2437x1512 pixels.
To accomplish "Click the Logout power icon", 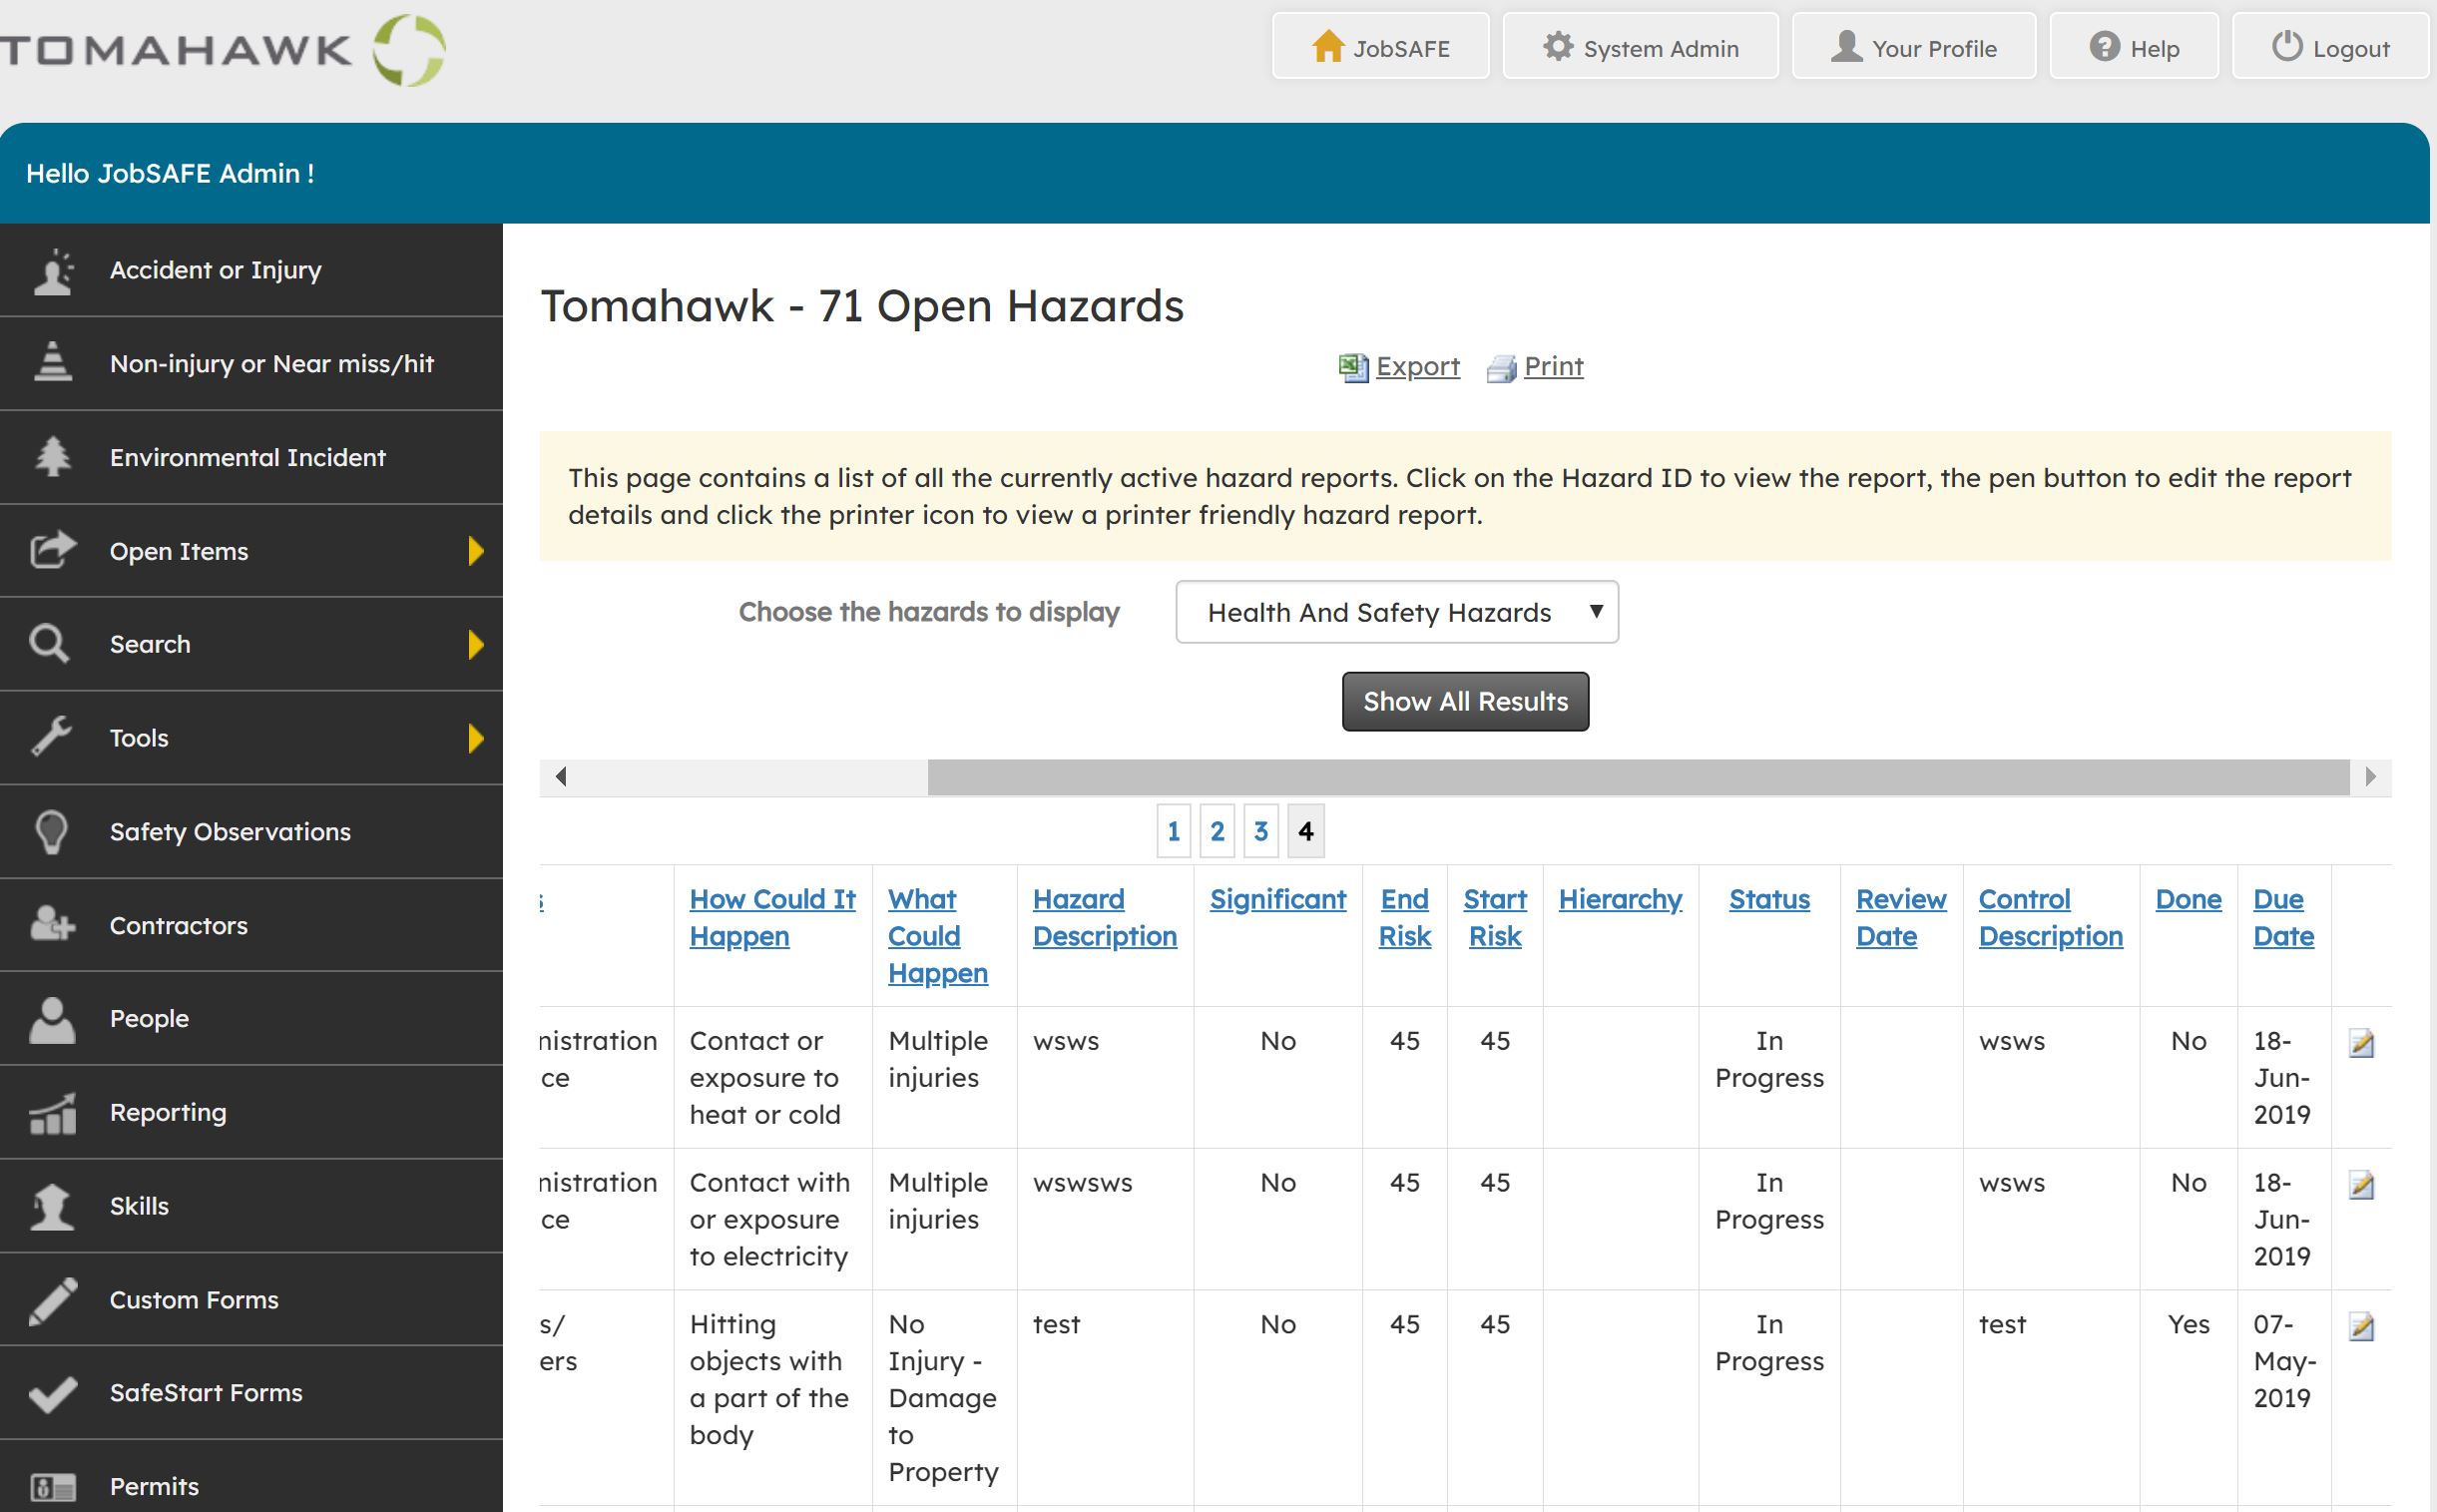I will tap(2287, 46).
